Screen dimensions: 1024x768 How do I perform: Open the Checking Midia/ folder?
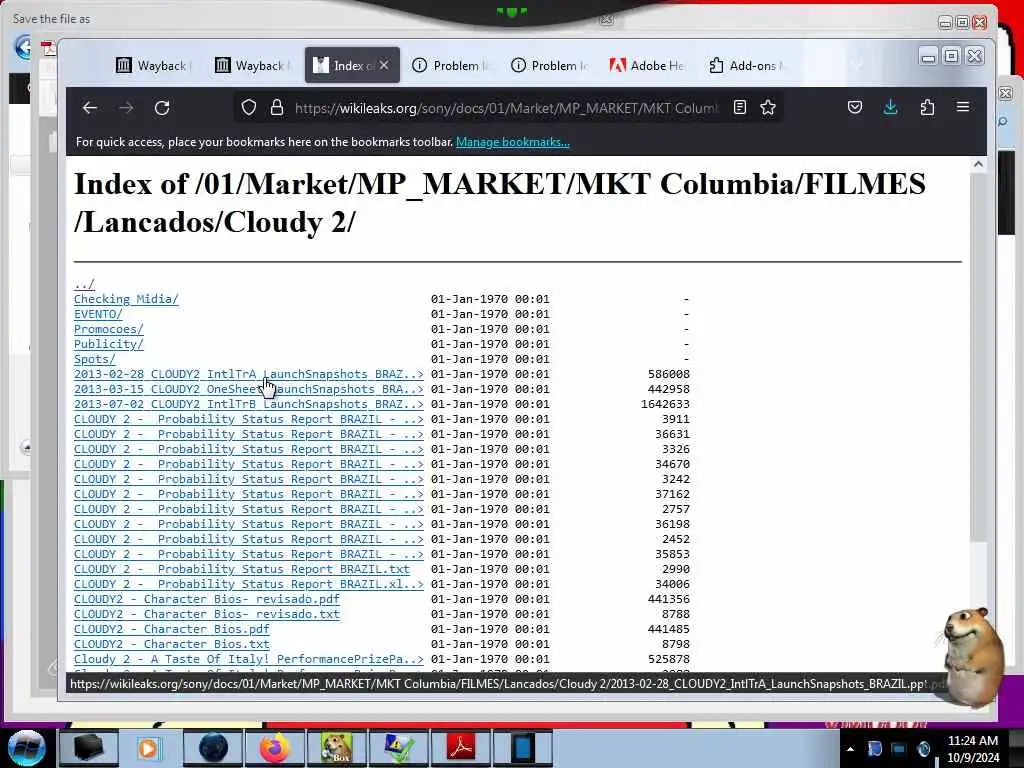pos(126,299)
